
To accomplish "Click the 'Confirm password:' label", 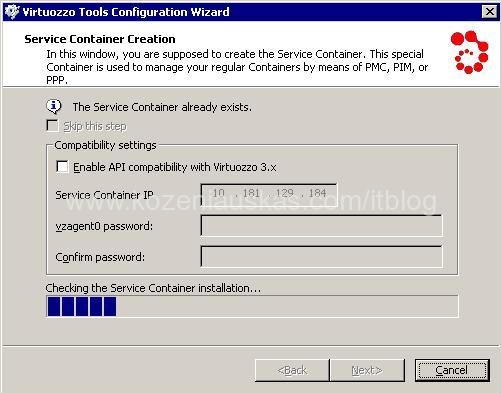I will [x=100, y=257].
